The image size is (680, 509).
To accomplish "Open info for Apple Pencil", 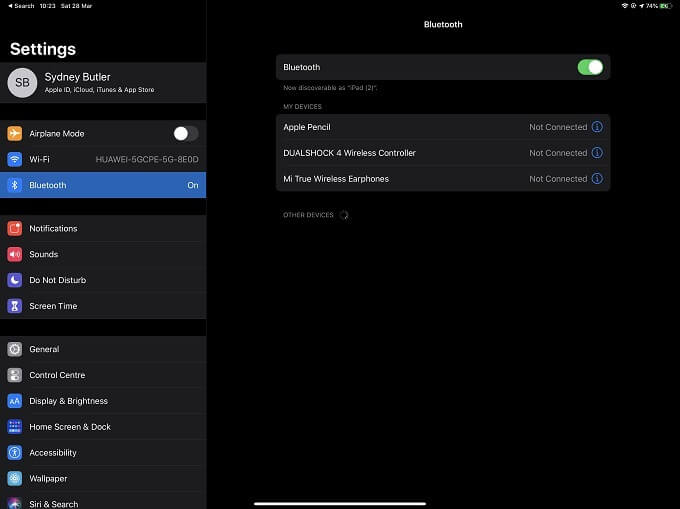I will (x=597, y=127).
